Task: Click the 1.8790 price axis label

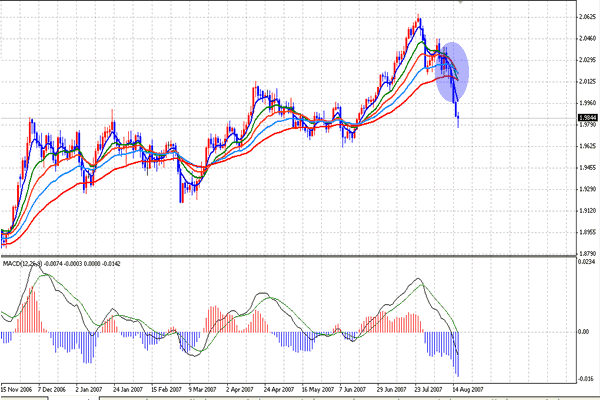Action: 587,255
